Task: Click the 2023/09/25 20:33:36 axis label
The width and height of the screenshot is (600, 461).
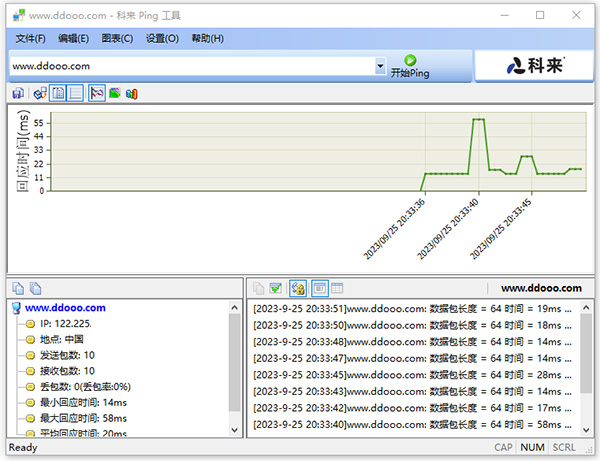Action: point(394,229)
